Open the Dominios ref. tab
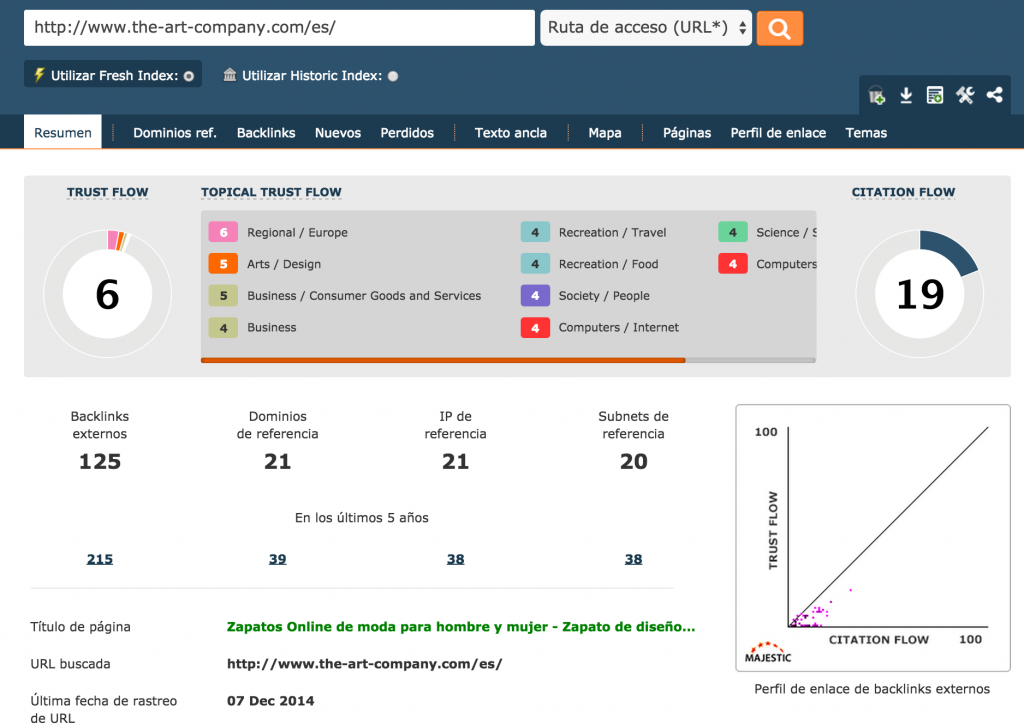Image resolution: width=1024 pixels, height=724 pixels. point(175,133)
